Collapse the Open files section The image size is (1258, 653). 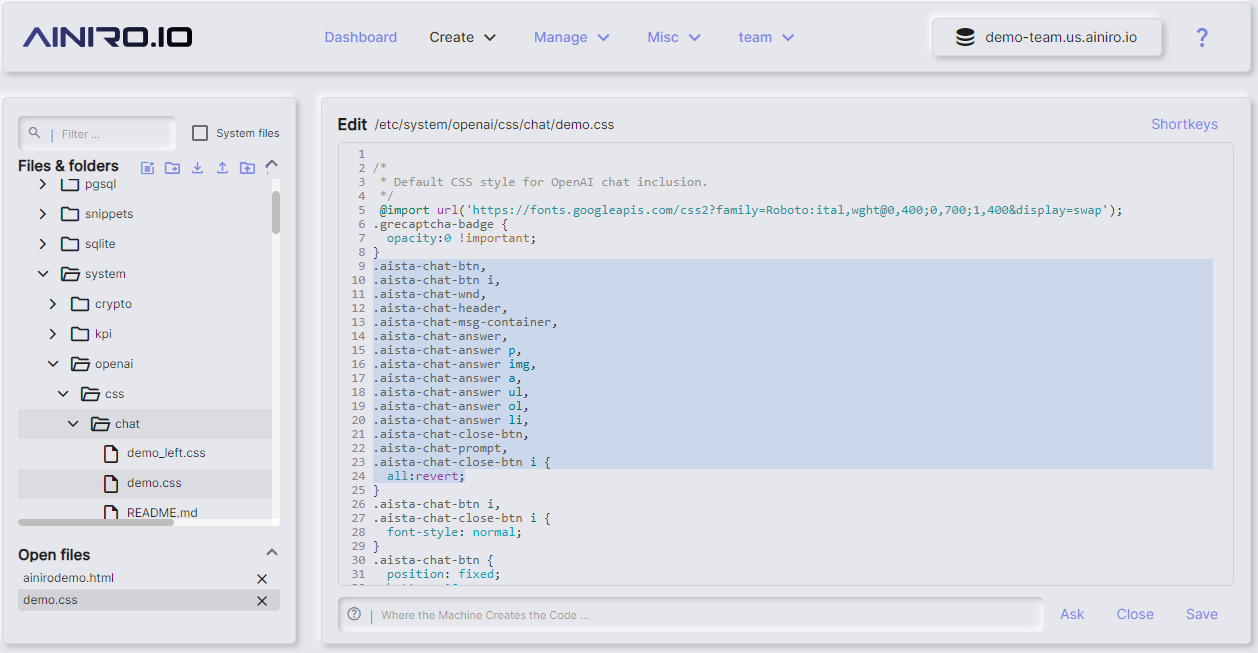coord(271,553)
